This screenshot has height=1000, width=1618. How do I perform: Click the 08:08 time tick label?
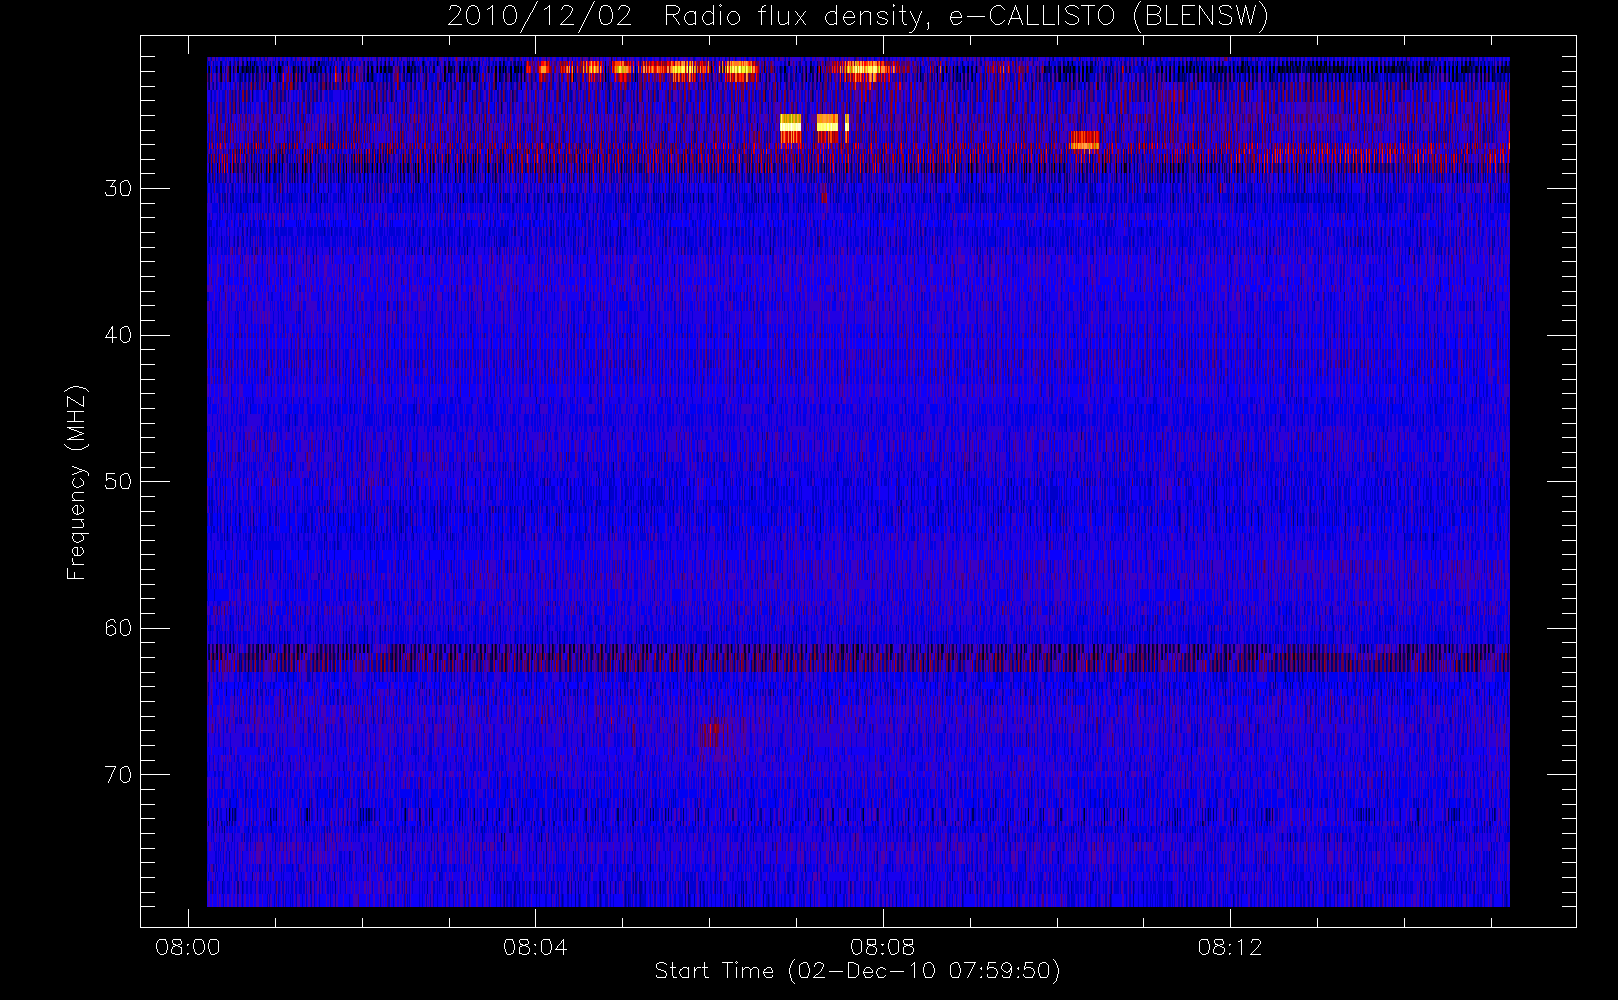[882, 947]
